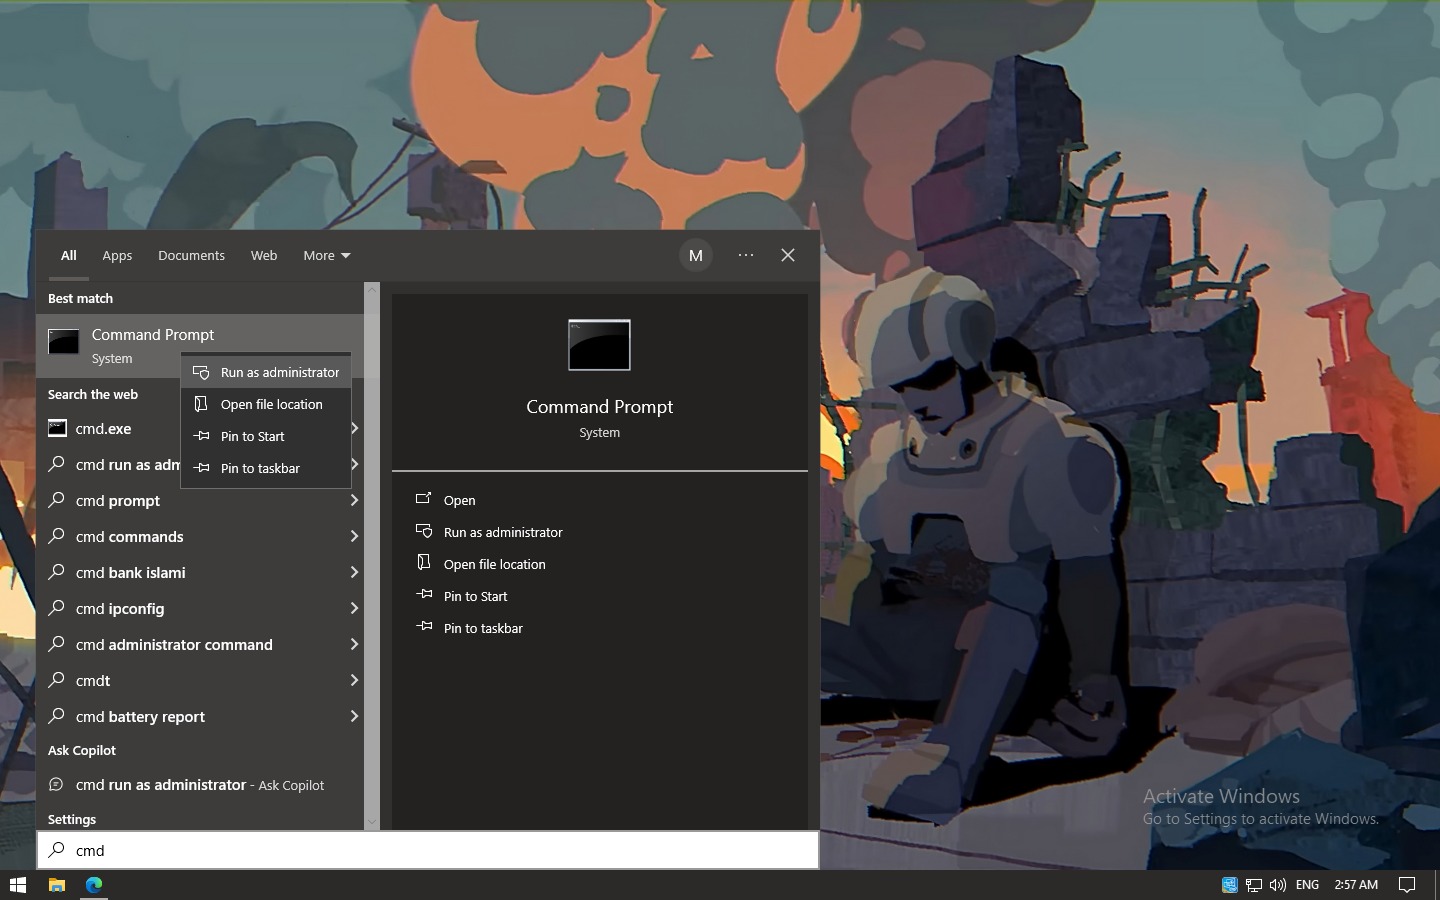
Task: Open the three-dot options menu in search
Action: pos(746,256)
